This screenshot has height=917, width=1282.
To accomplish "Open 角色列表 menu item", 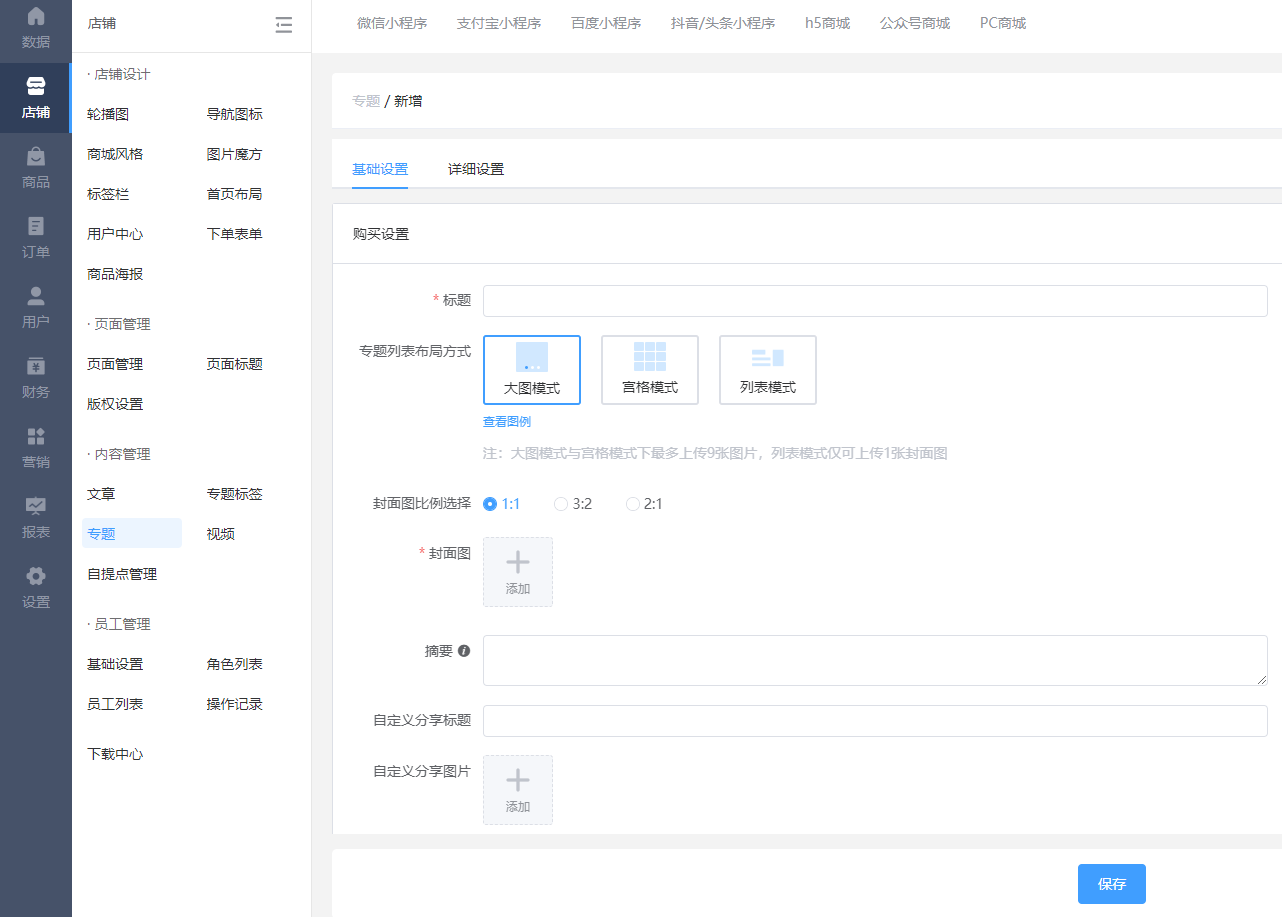I will coord(235,664).
